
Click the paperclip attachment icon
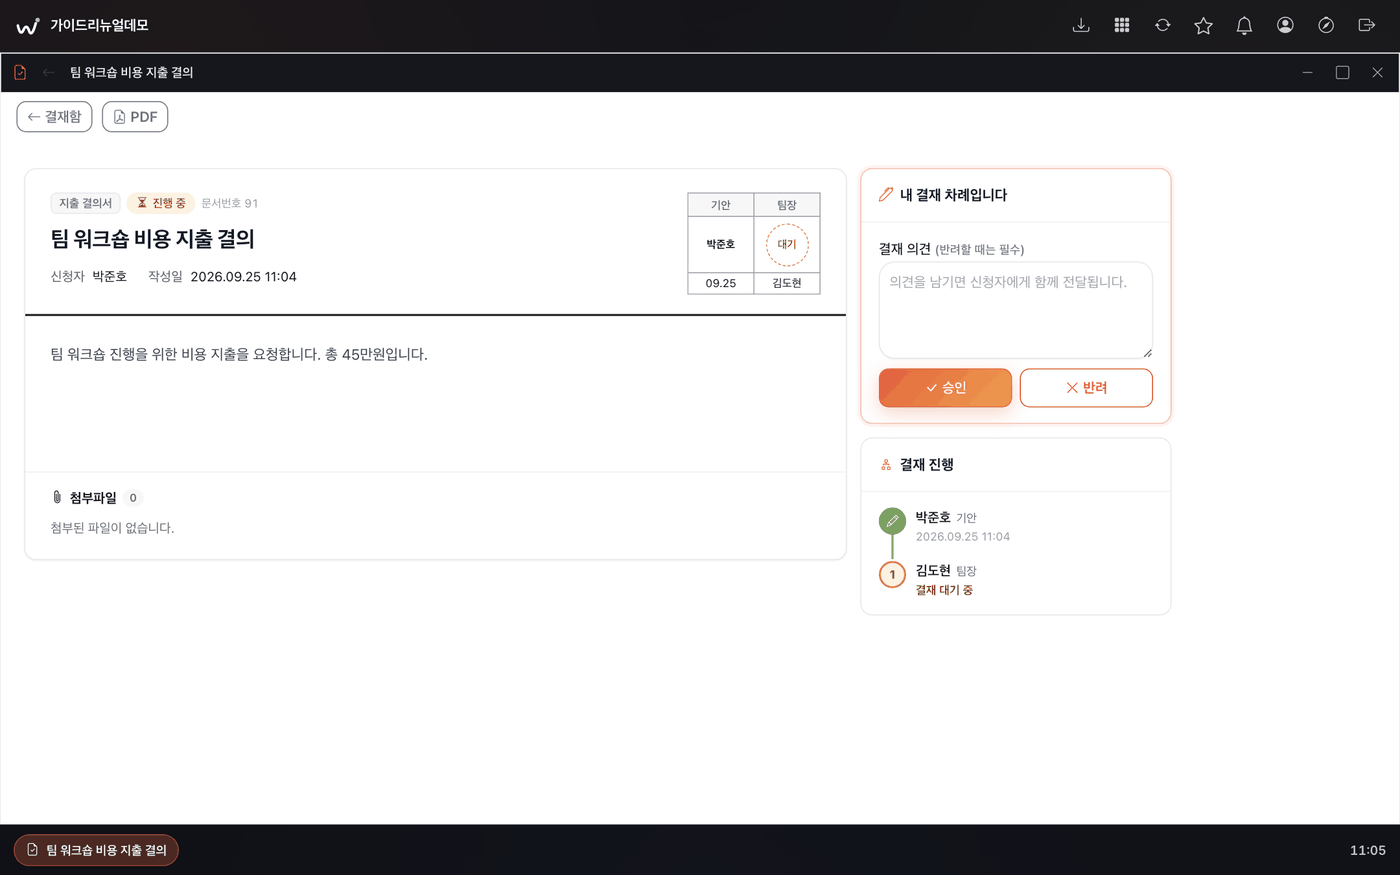57,497
